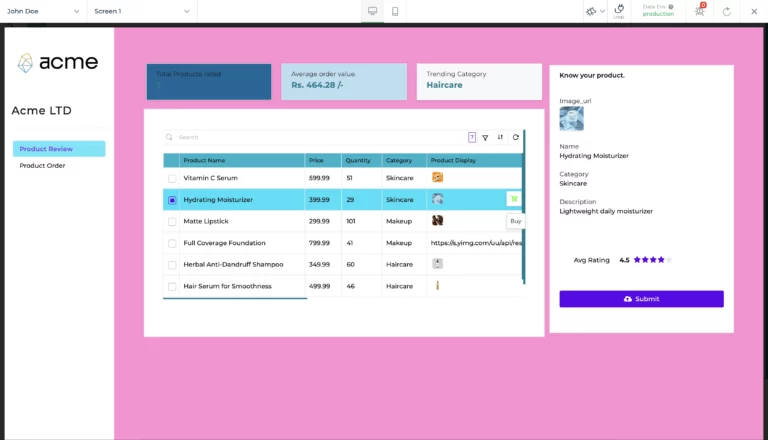The height and width of the screenshot is (440, 768).
Task: Click the Buy cart icon
Action: (x=514, y=199)
